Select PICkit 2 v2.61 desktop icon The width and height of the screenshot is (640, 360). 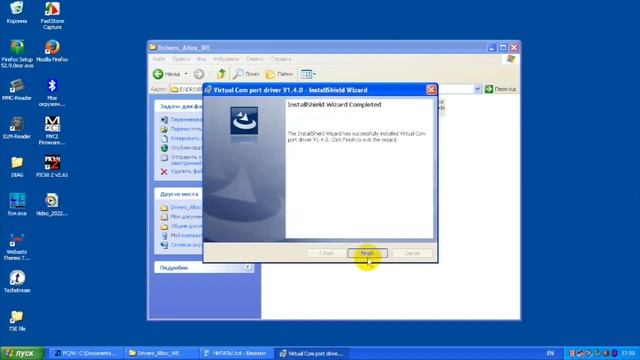[52, 167]
